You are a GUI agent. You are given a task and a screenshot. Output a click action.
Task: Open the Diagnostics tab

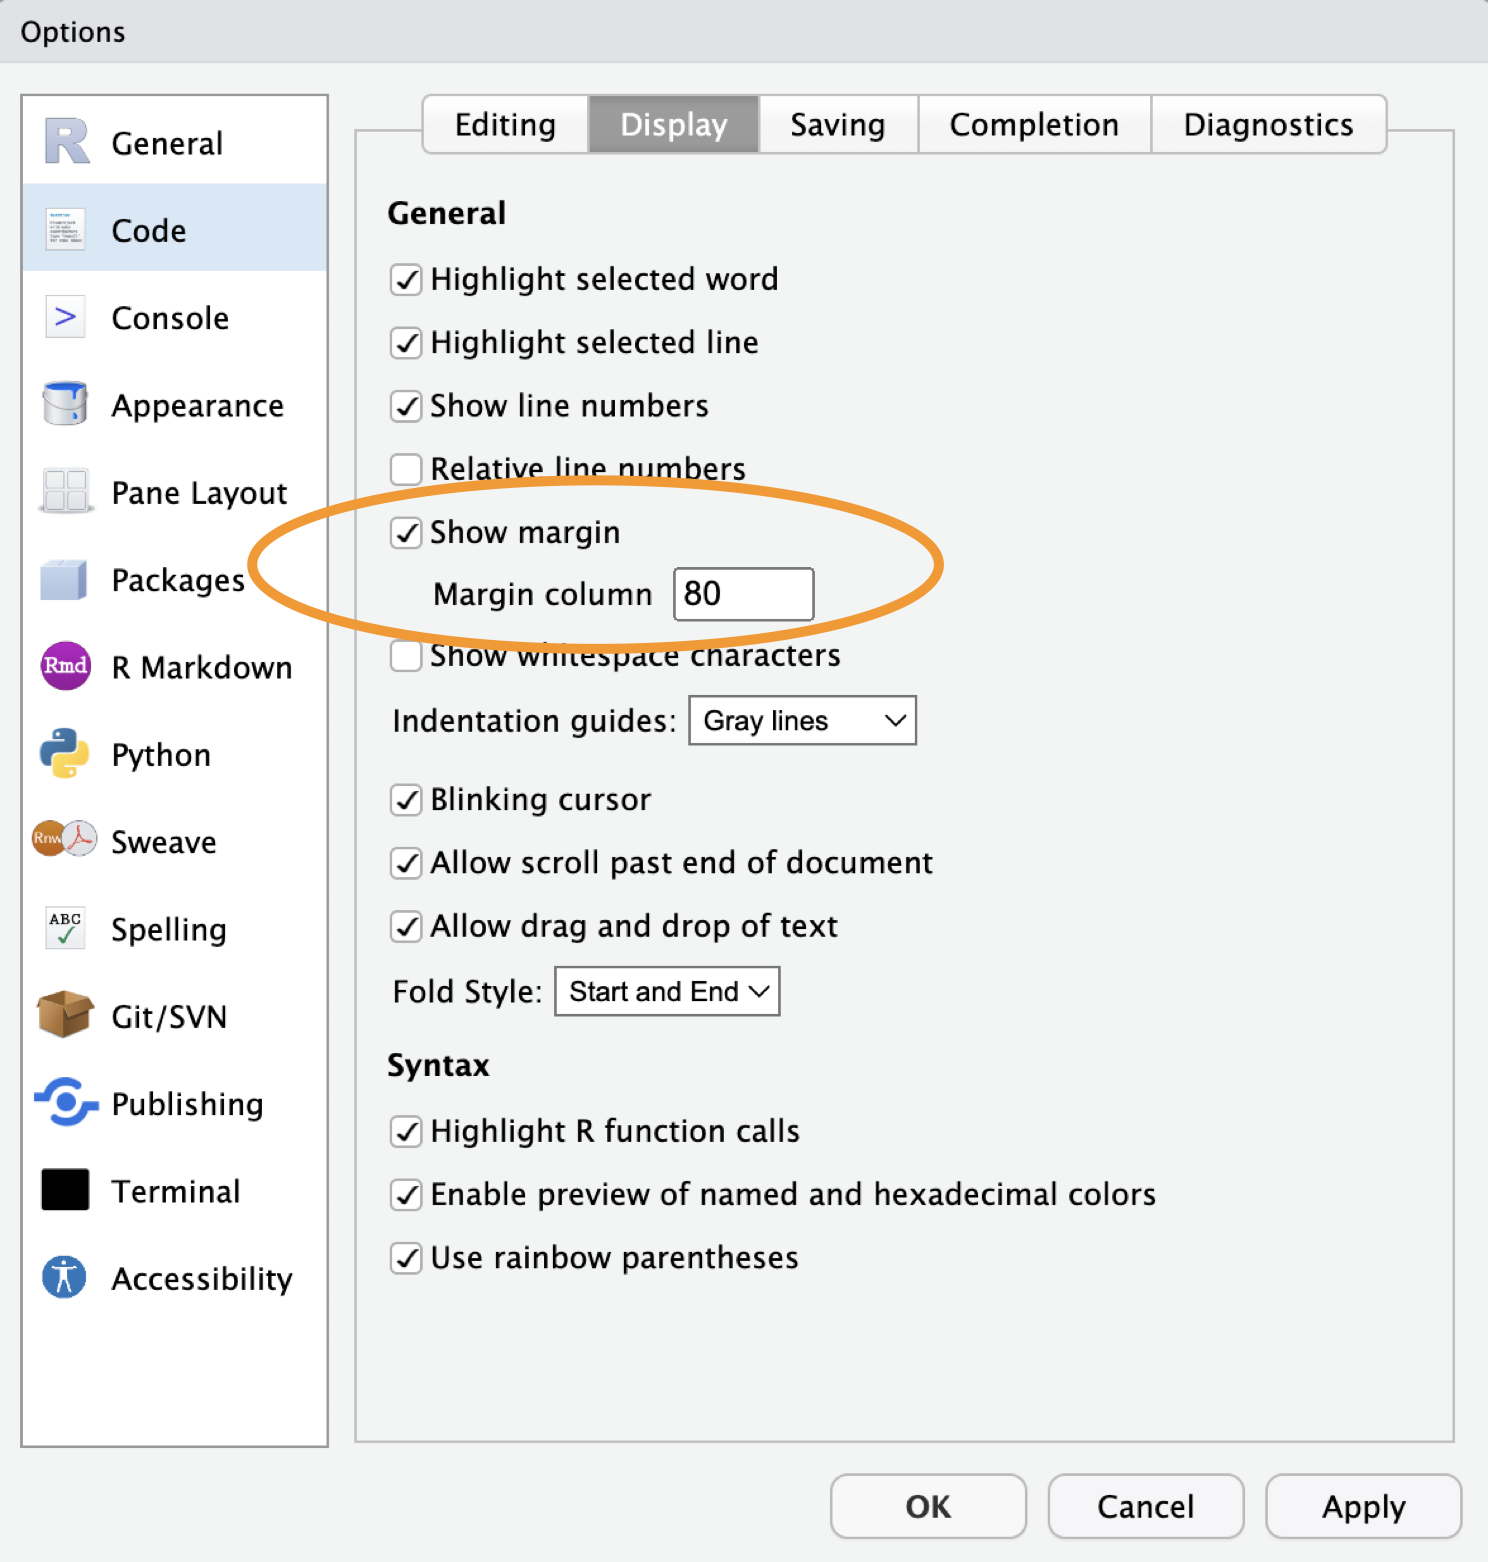[1268, 125]
